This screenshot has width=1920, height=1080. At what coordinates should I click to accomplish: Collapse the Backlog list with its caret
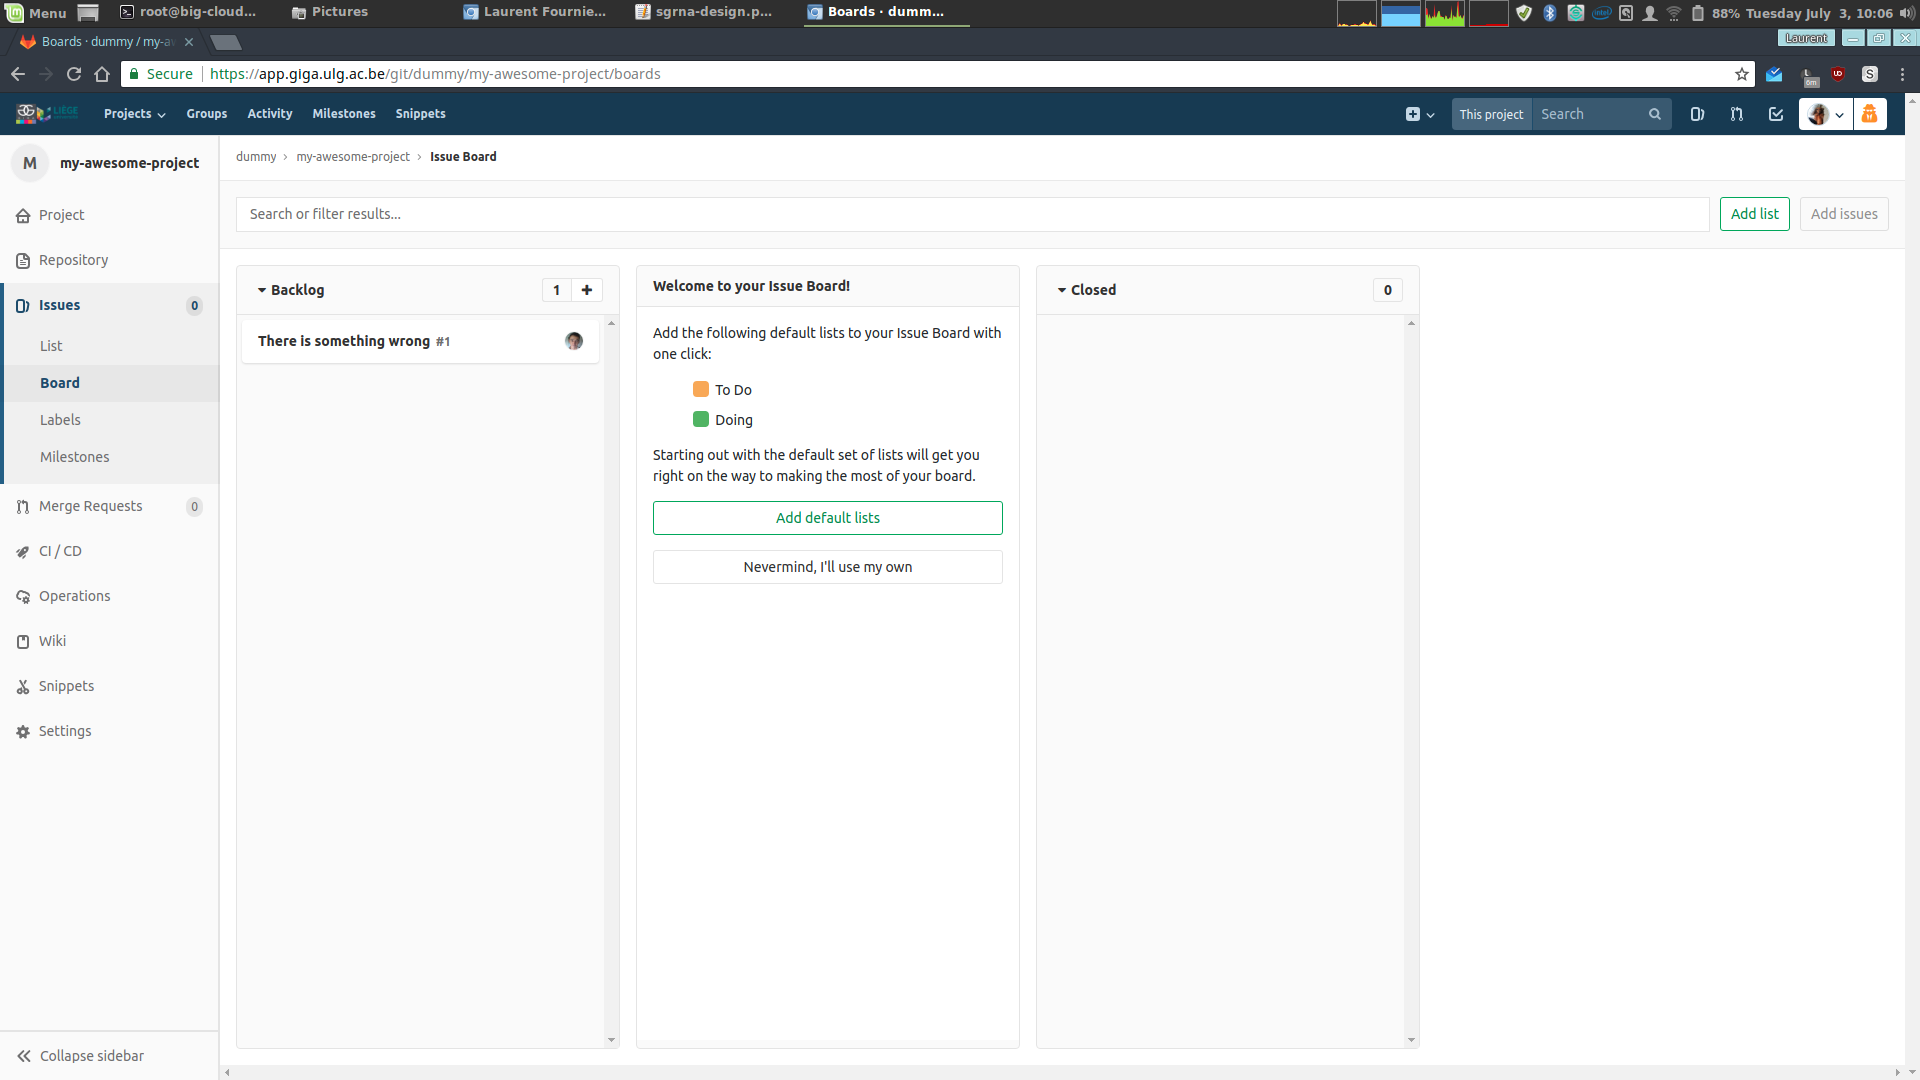point(262,290)
